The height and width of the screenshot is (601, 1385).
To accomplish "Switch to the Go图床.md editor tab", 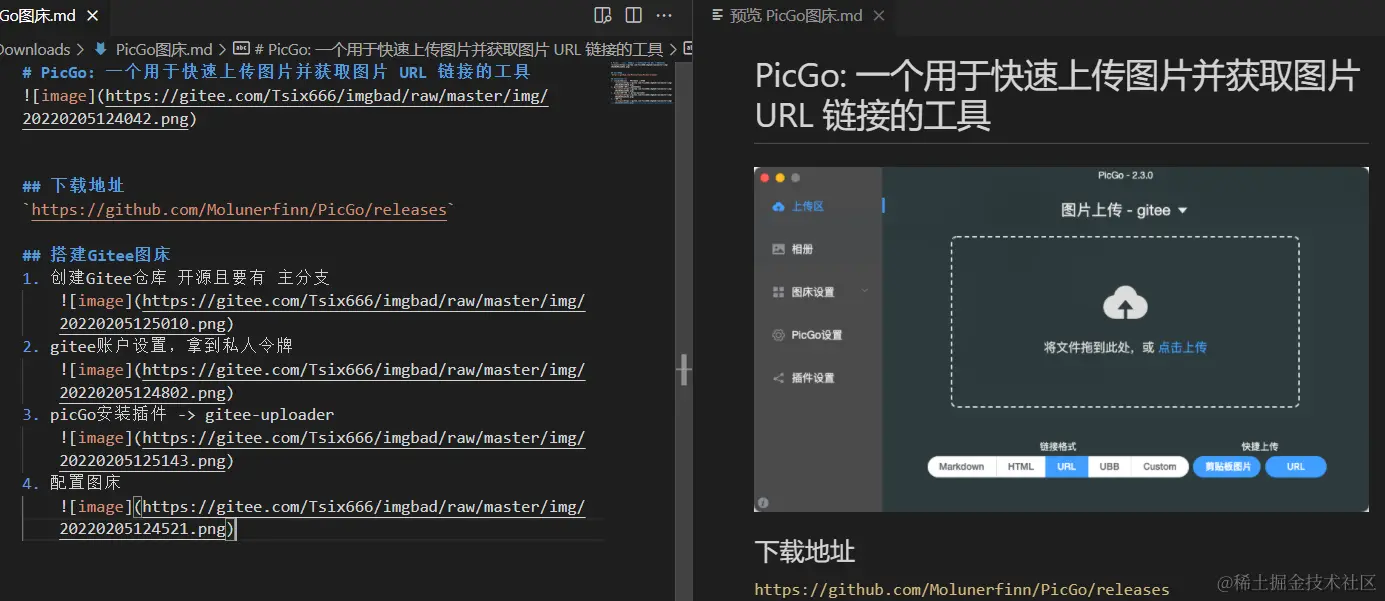I will coord(38,16).
